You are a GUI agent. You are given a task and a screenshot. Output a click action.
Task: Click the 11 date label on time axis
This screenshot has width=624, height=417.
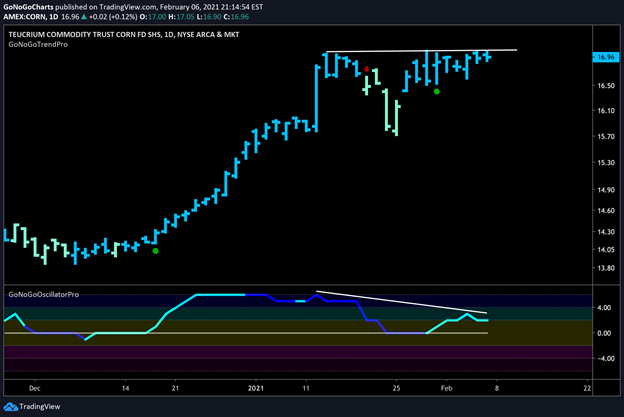pos(306,388)
